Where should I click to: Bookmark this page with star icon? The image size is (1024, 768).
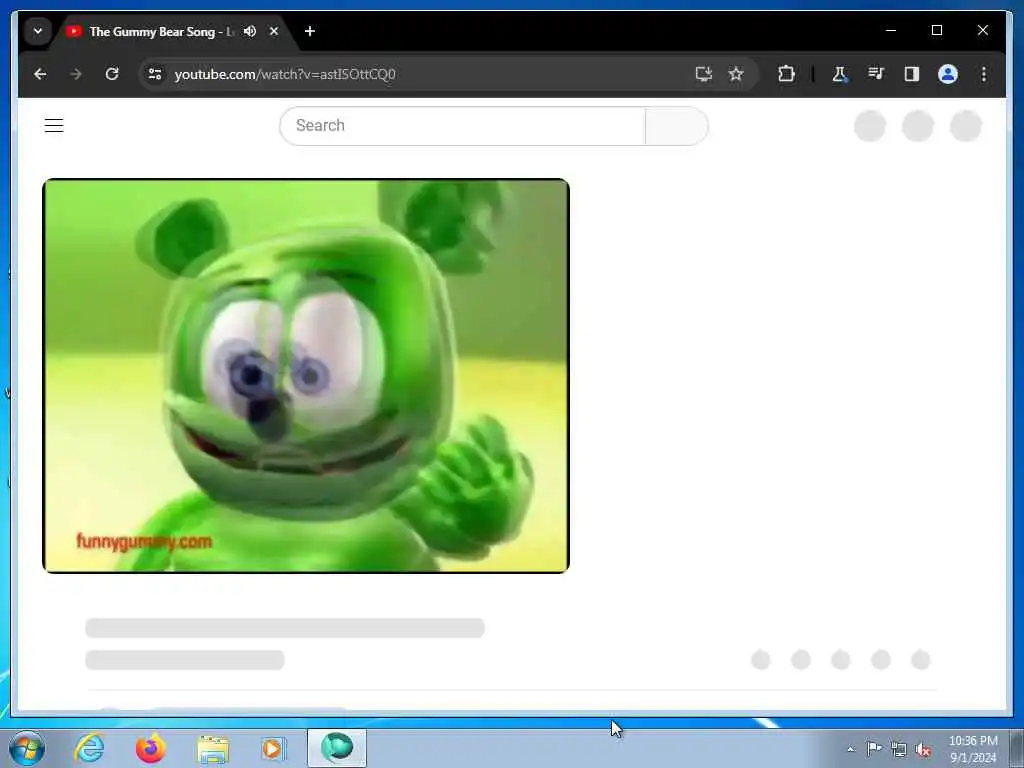pos(736,74)
